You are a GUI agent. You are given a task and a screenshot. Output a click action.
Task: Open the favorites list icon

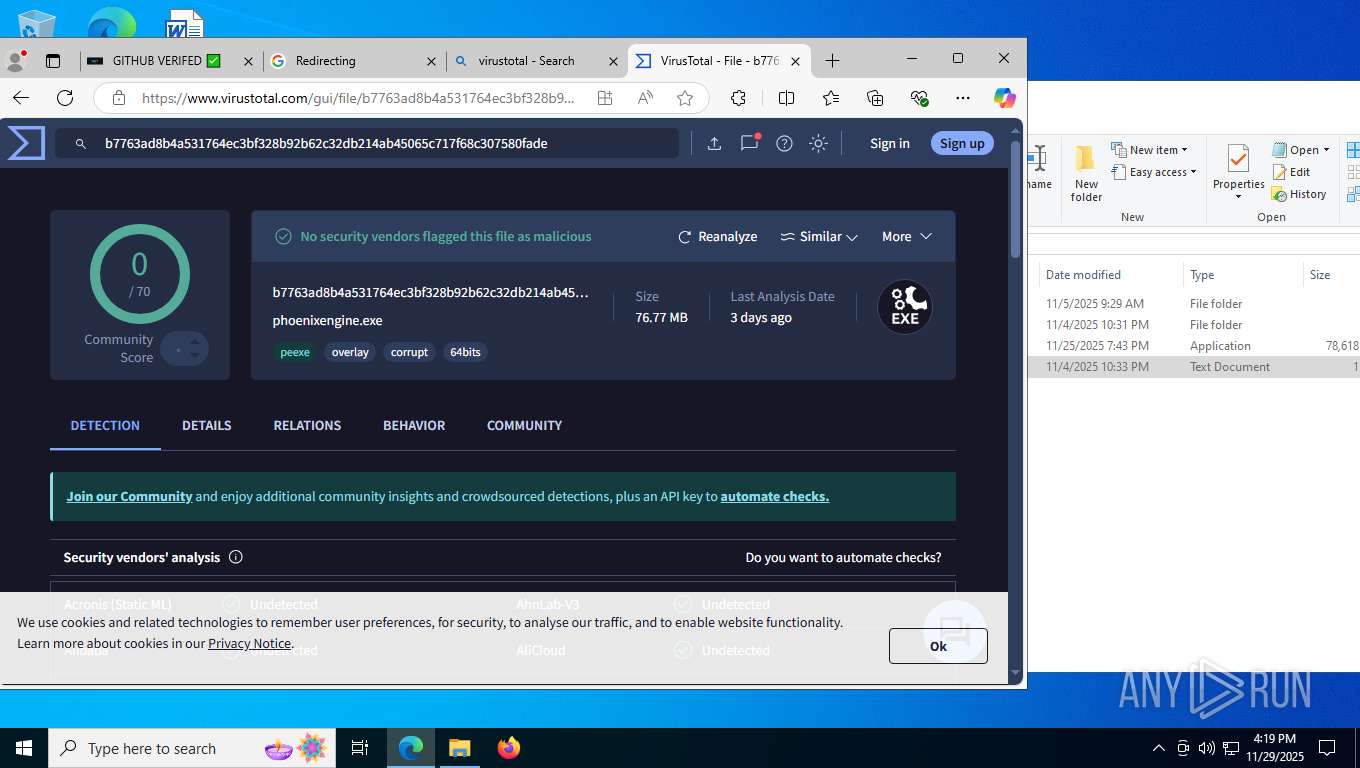831,98
